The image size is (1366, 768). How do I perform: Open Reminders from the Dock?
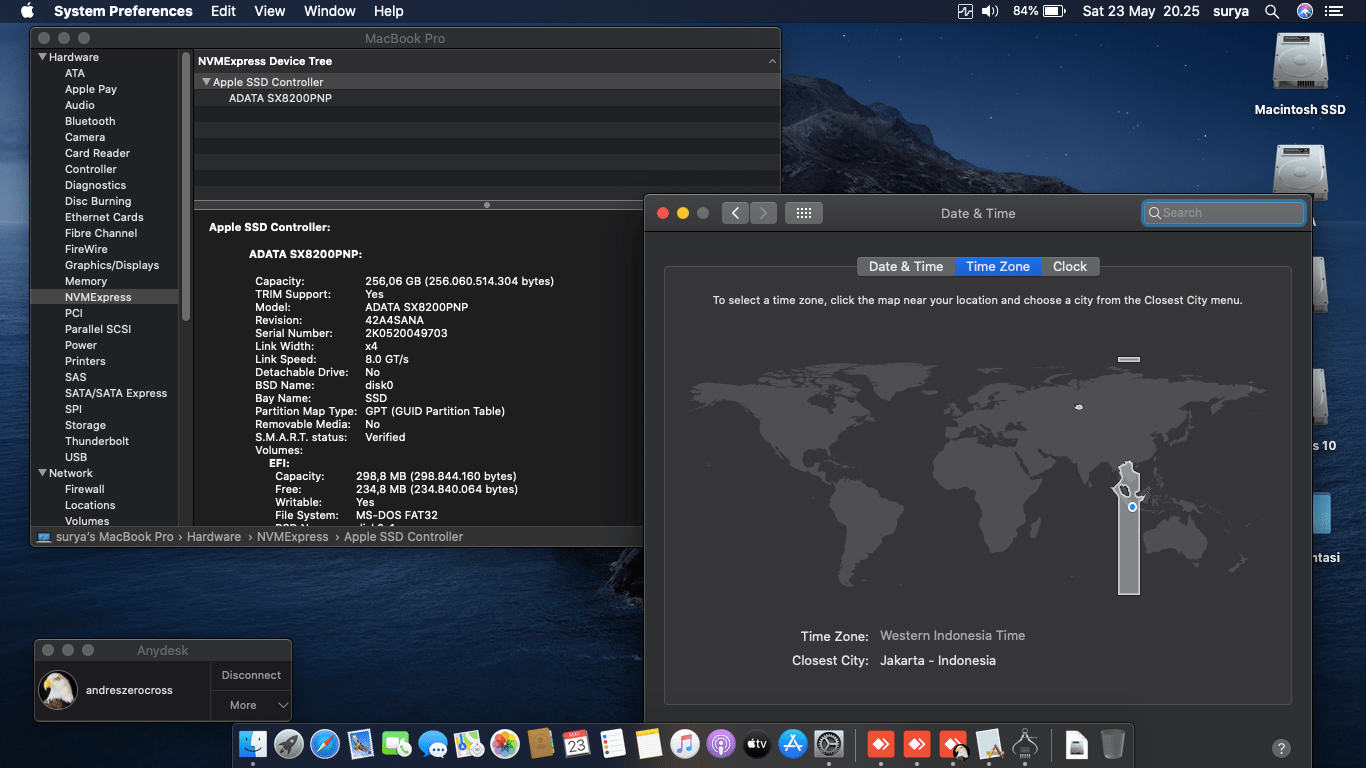(613, 743)
